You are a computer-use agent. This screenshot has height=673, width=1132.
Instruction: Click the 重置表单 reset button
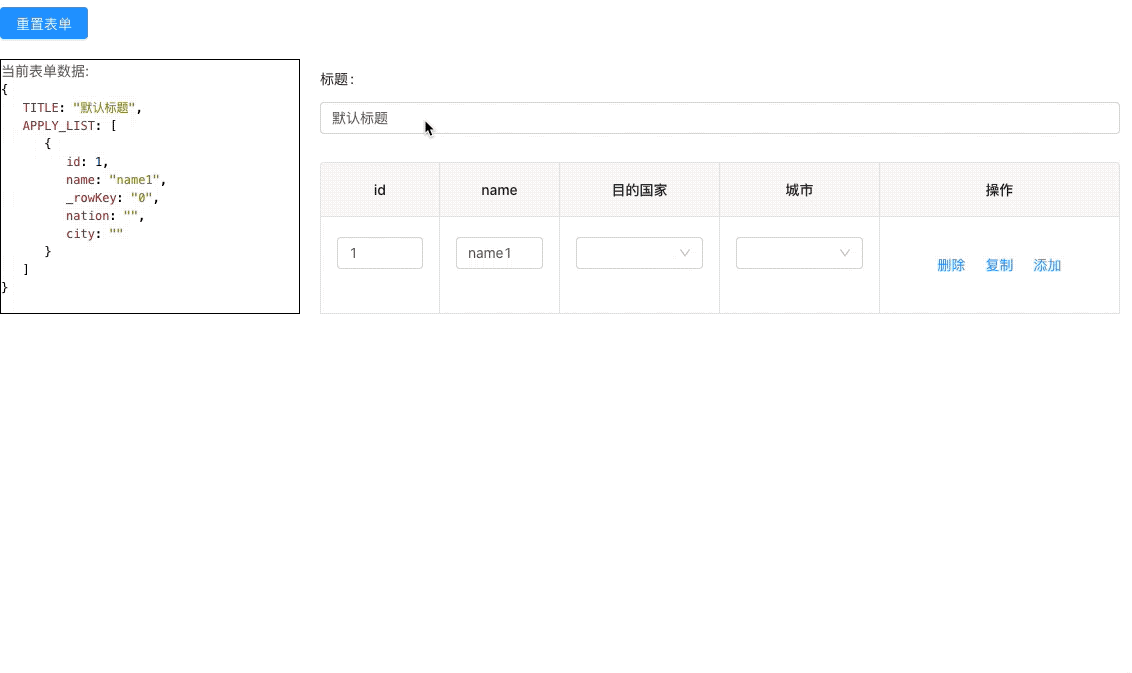pyautogui.click(x=44, y=23)
